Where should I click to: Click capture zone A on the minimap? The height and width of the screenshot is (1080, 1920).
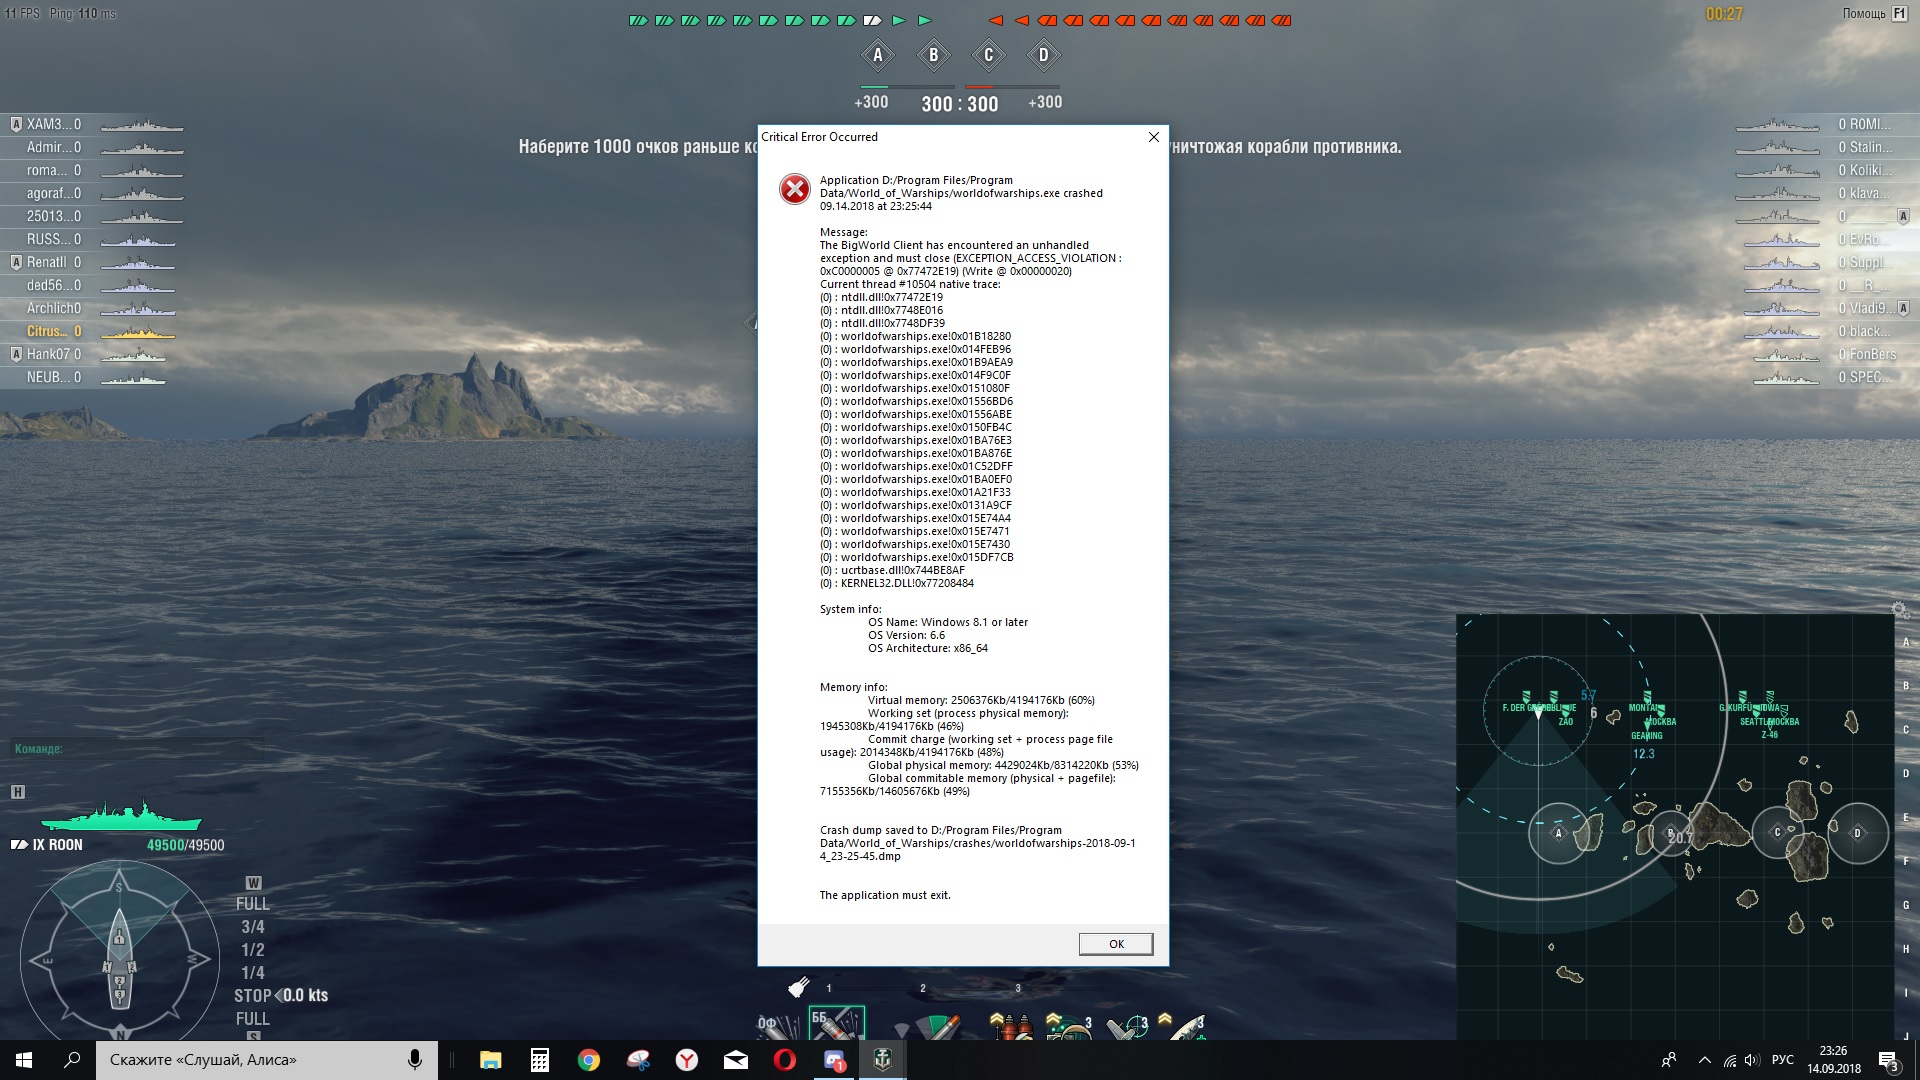click(1558, 833)
